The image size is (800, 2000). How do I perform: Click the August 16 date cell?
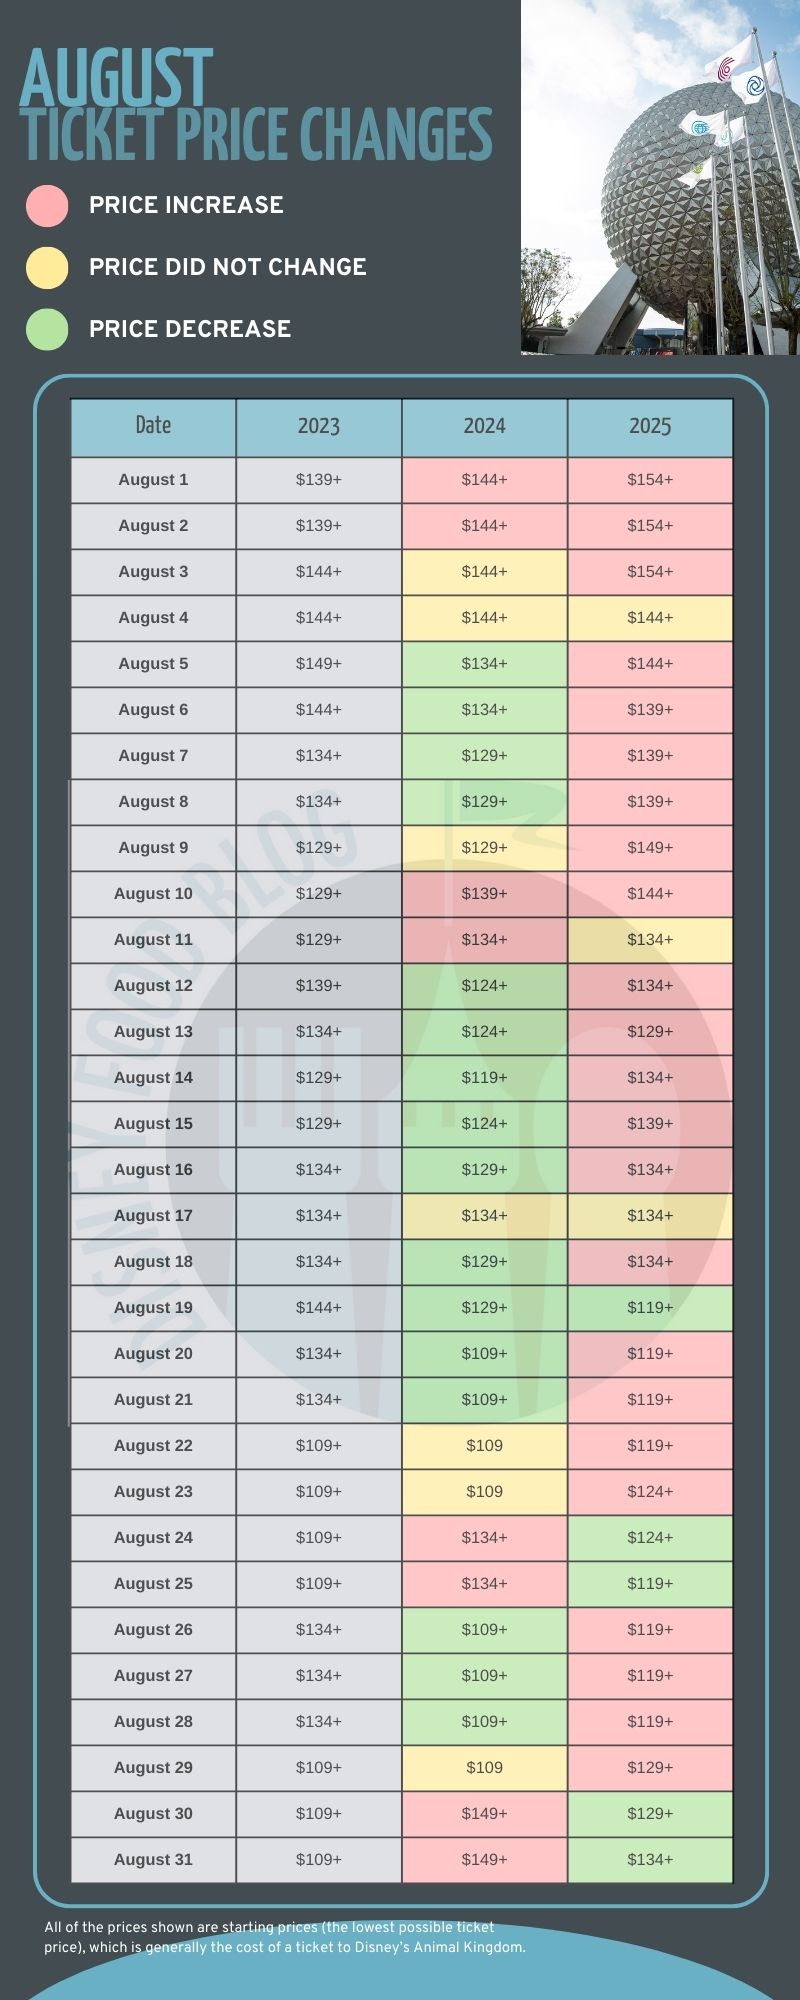pos(153,1170)
